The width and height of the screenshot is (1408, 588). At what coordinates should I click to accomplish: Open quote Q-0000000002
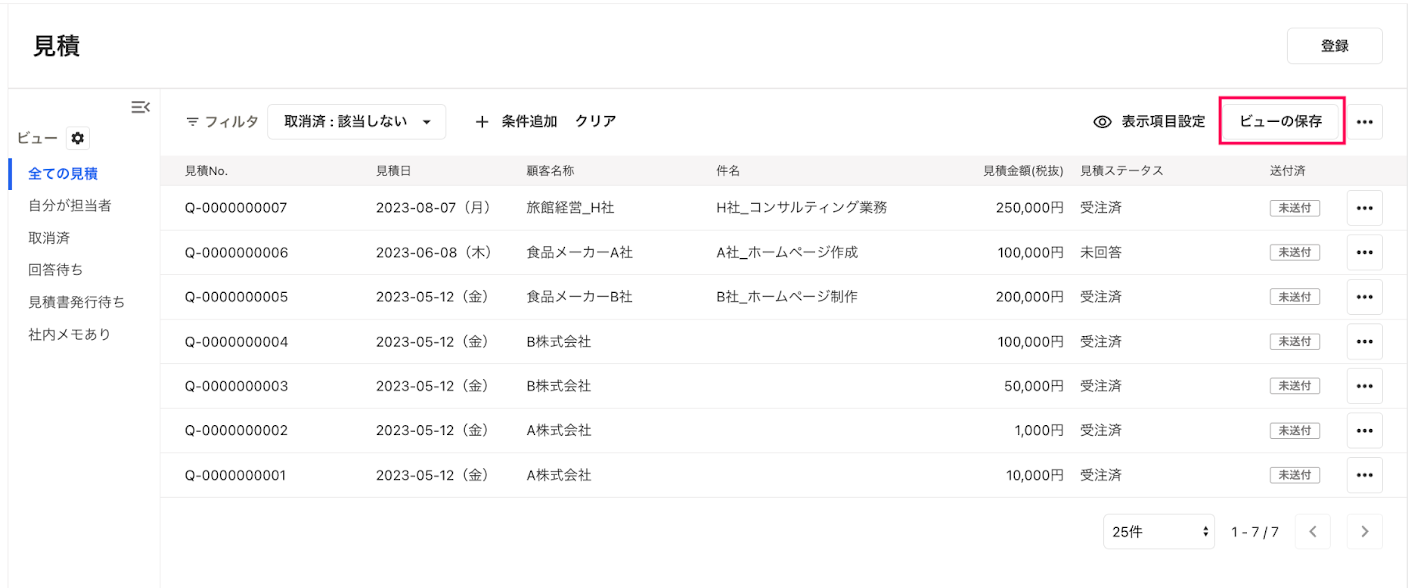click(x=236, y=430)
